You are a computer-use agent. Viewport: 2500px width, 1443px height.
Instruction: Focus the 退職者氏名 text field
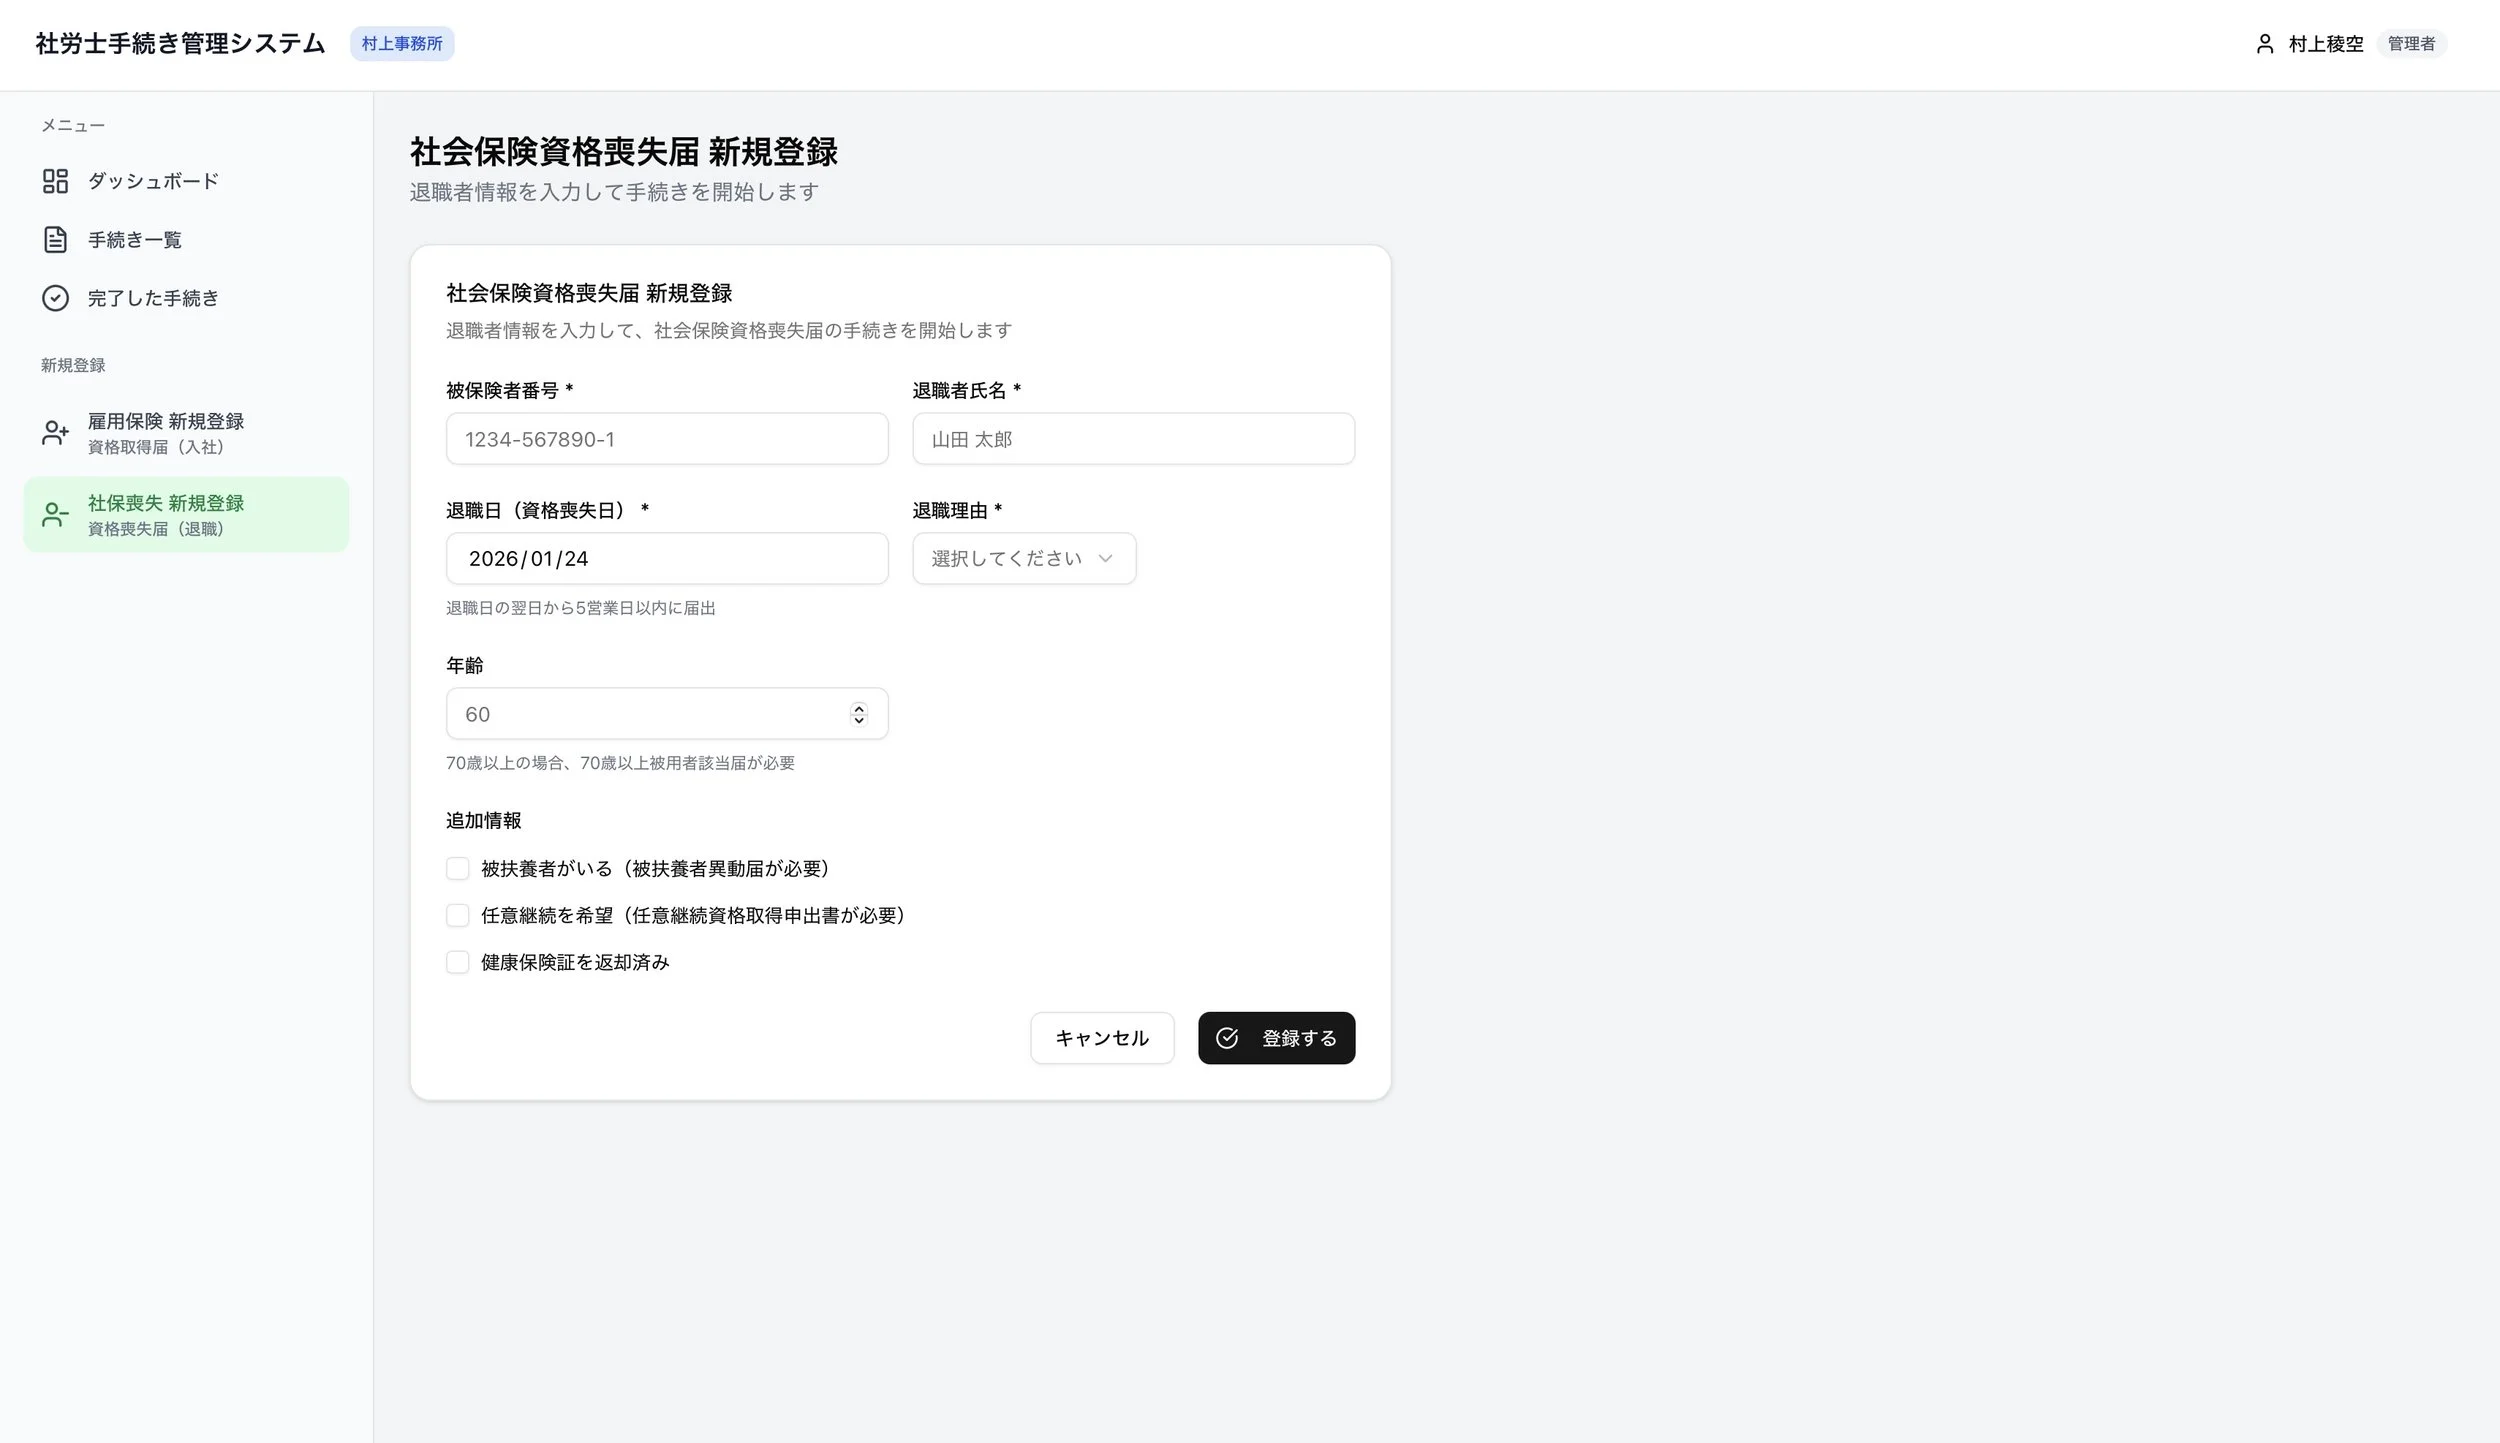pyautogui.click(x=1133, y=439)
